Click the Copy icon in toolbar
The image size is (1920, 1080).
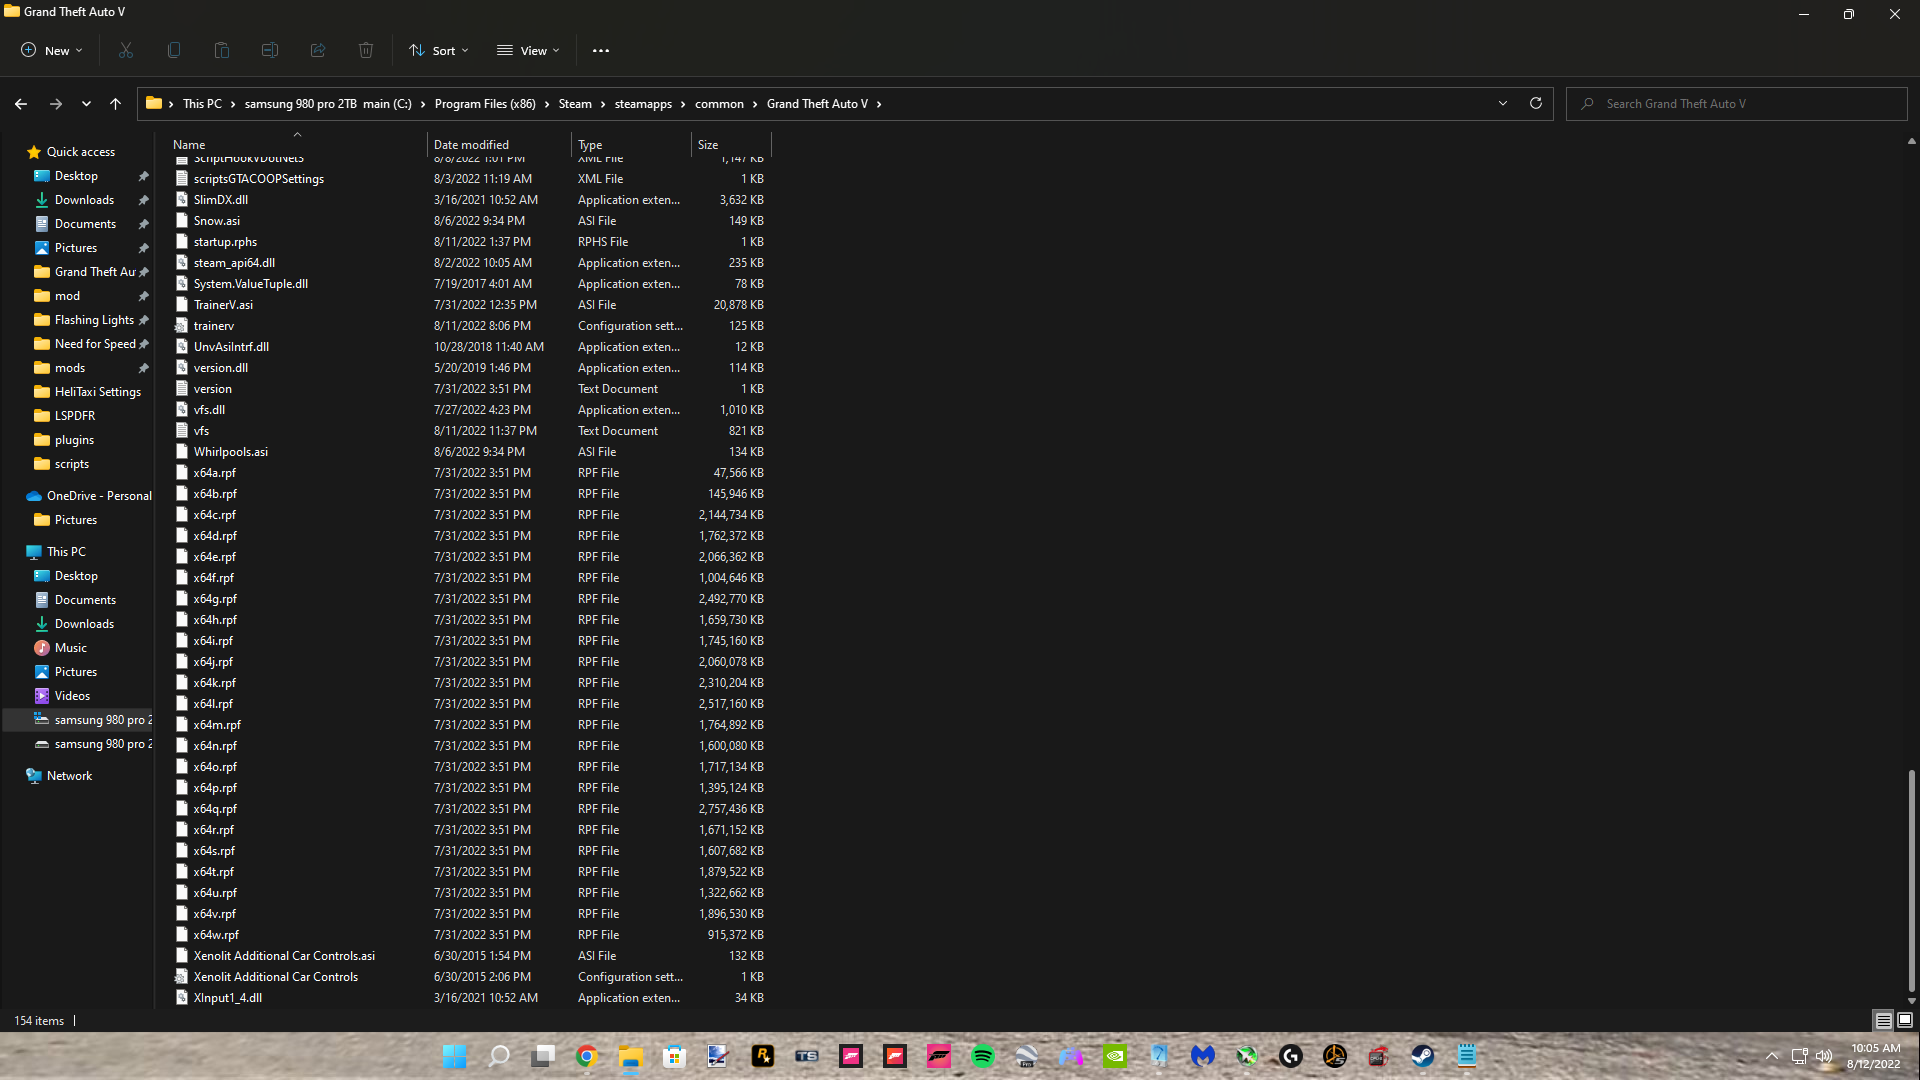click(174, 50)
